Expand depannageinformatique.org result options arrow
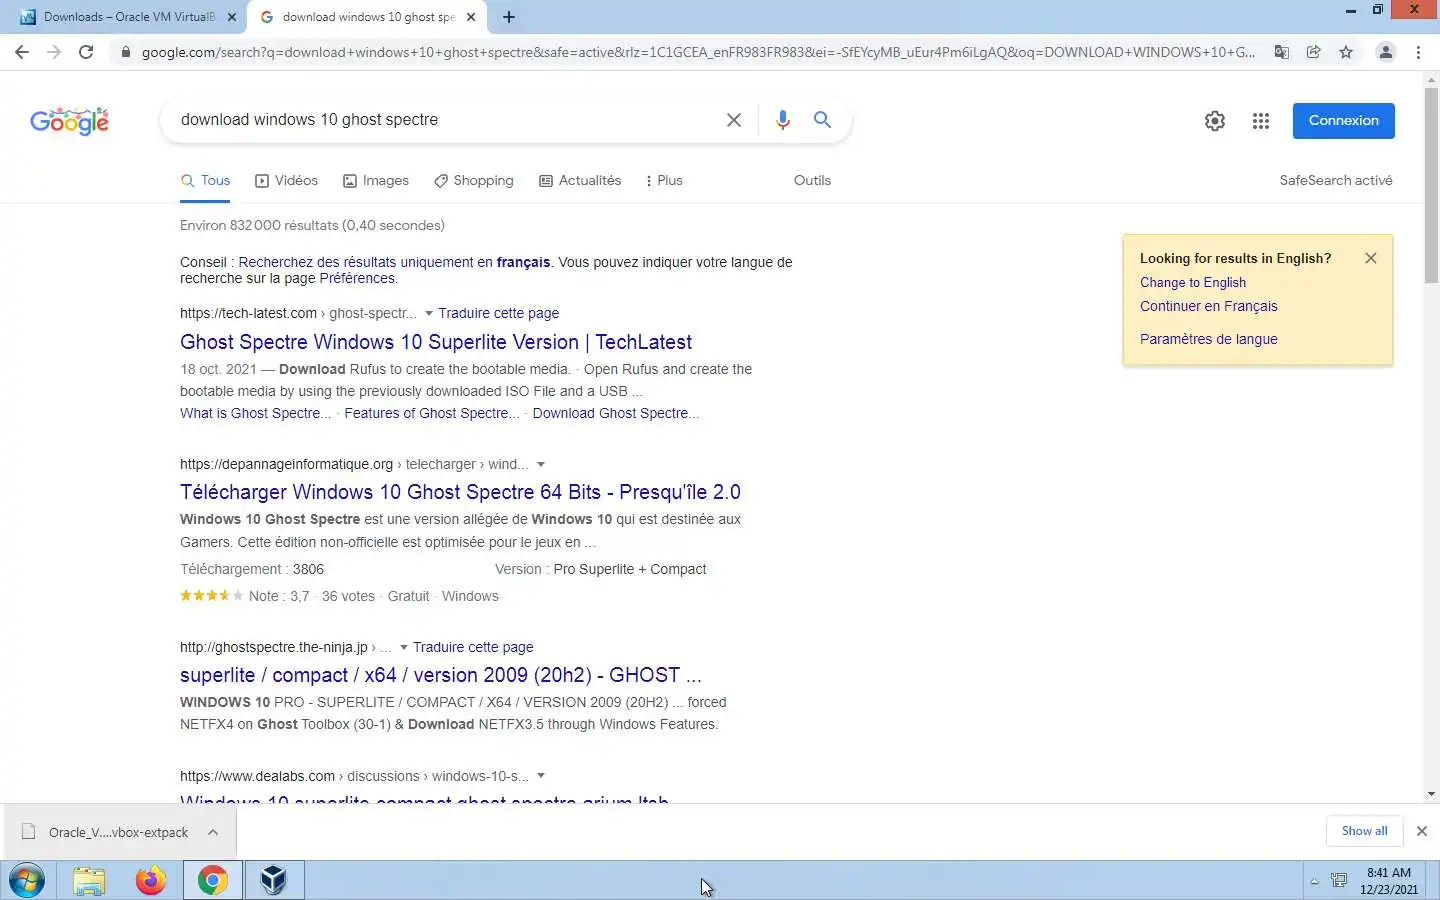Image resolution: width=1440 pixels, height=900 pixels. click(x=540, y=465)
